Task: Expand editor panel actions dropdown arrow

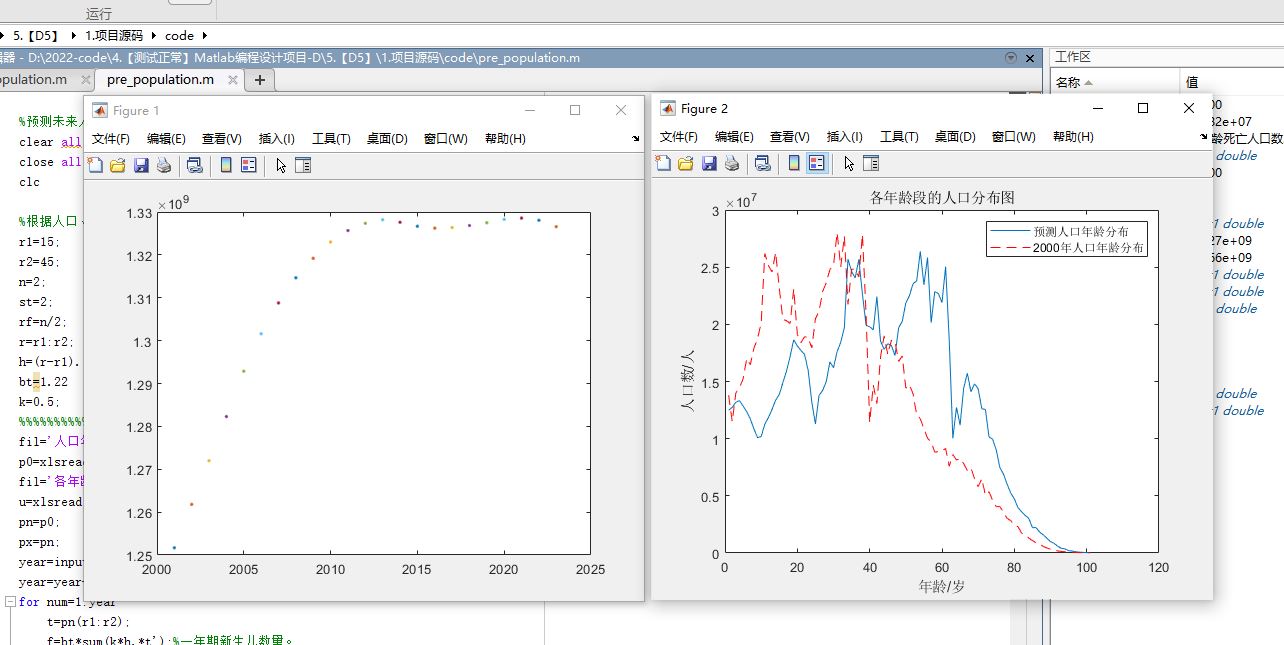Action: (x=1010, y=58)
